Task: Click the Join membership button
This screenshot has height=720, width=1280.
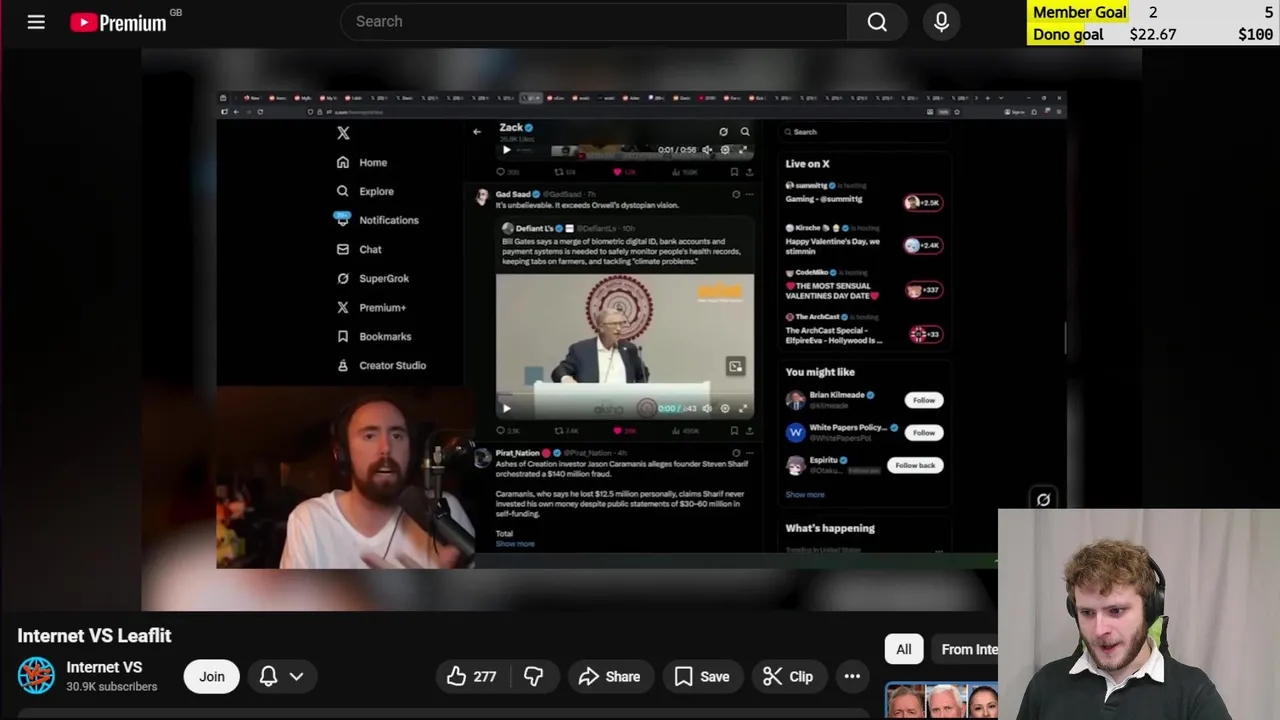Action: 211,677
